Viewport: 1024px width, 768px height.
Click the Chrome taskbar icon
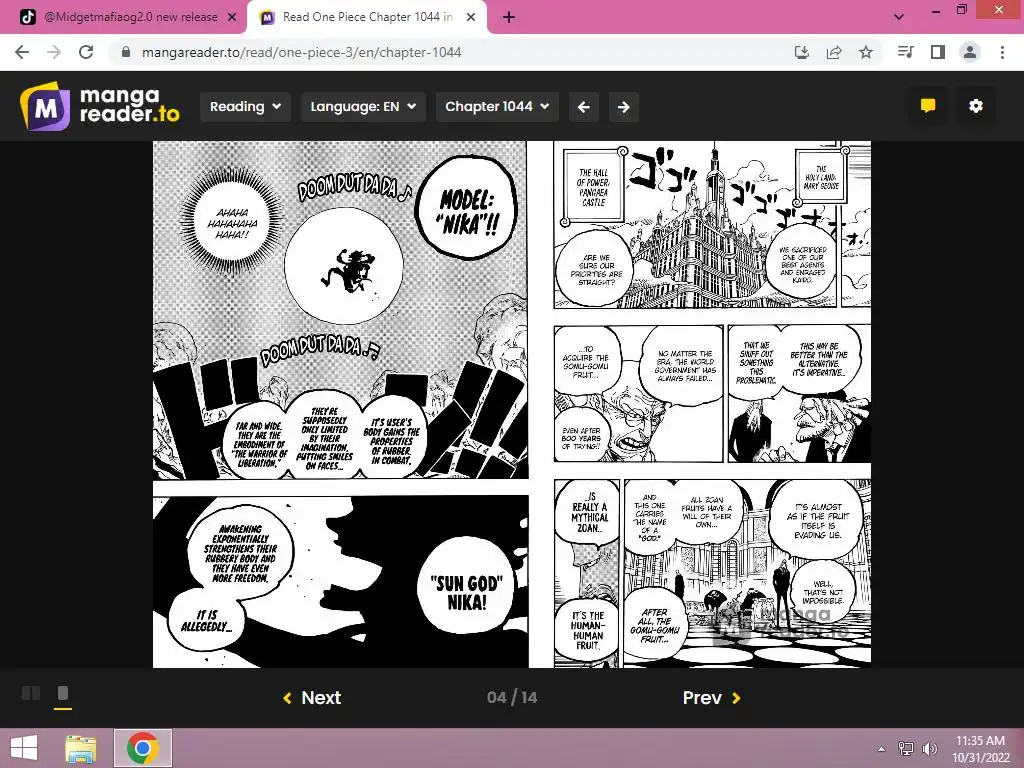click(143, 748)
